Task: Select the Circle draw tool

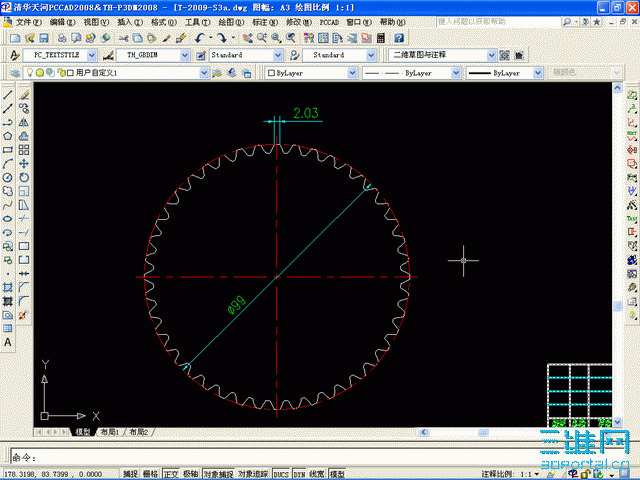Action: pyautogui.click(x=8, y=178)
